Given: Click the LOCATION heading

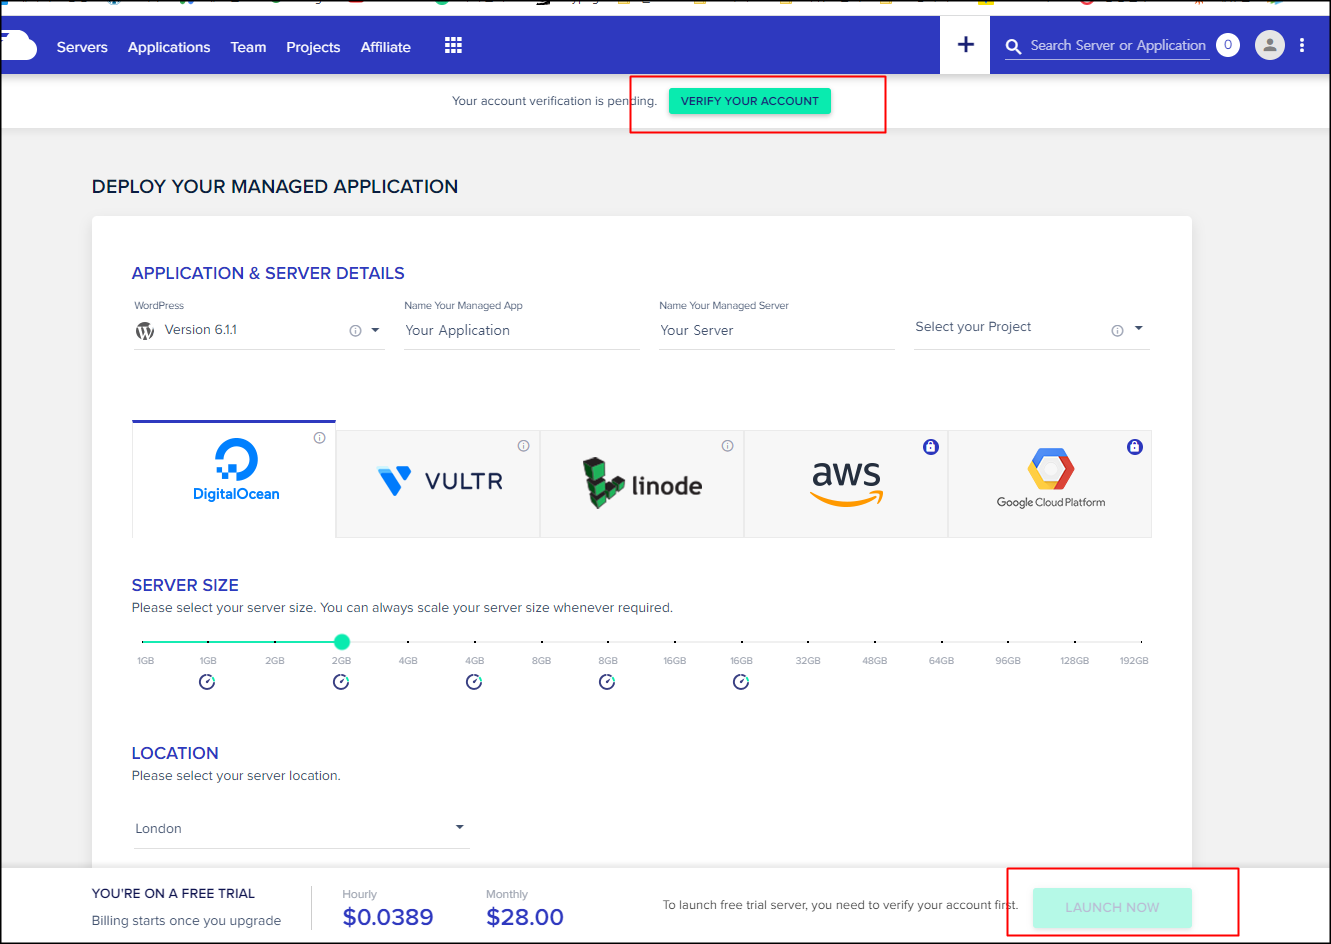Looking at the screenshot, I should tap(175, 754).
